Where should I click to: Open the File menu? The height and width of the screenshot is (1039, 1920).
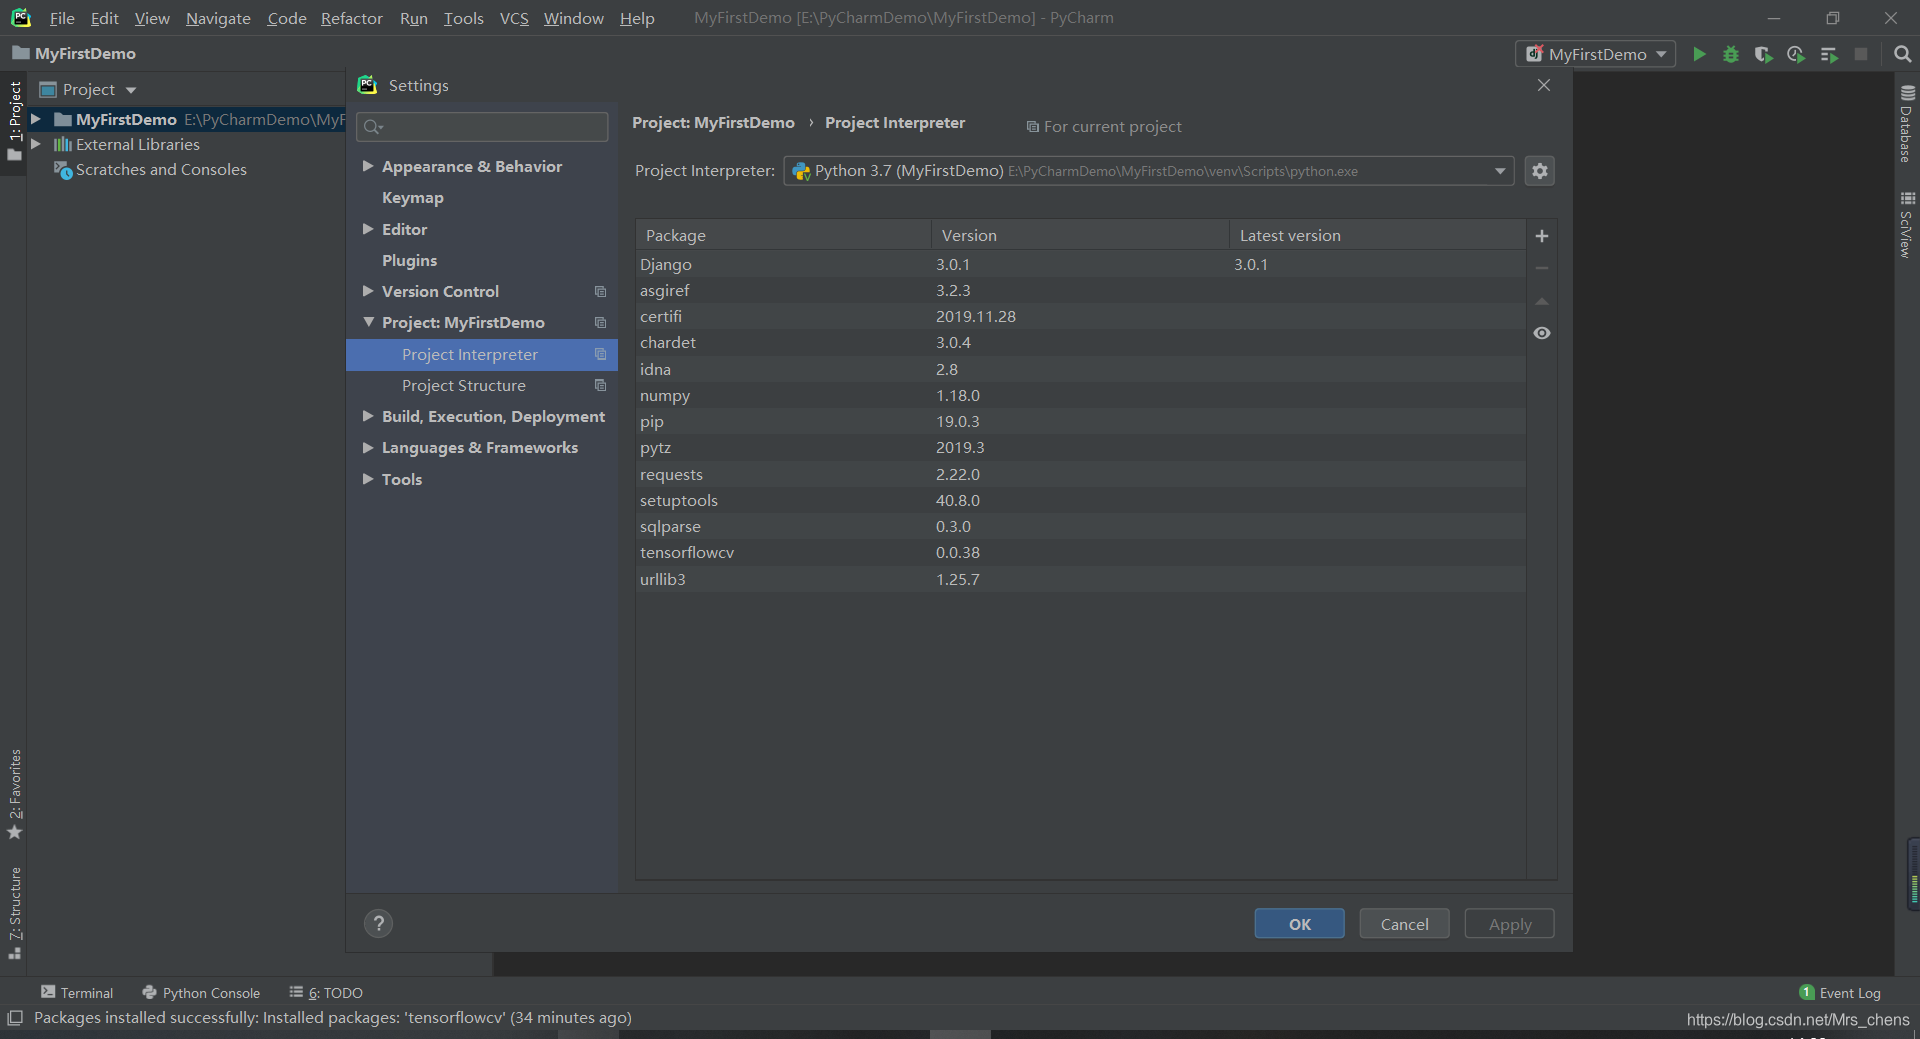[x=62, y=18]
